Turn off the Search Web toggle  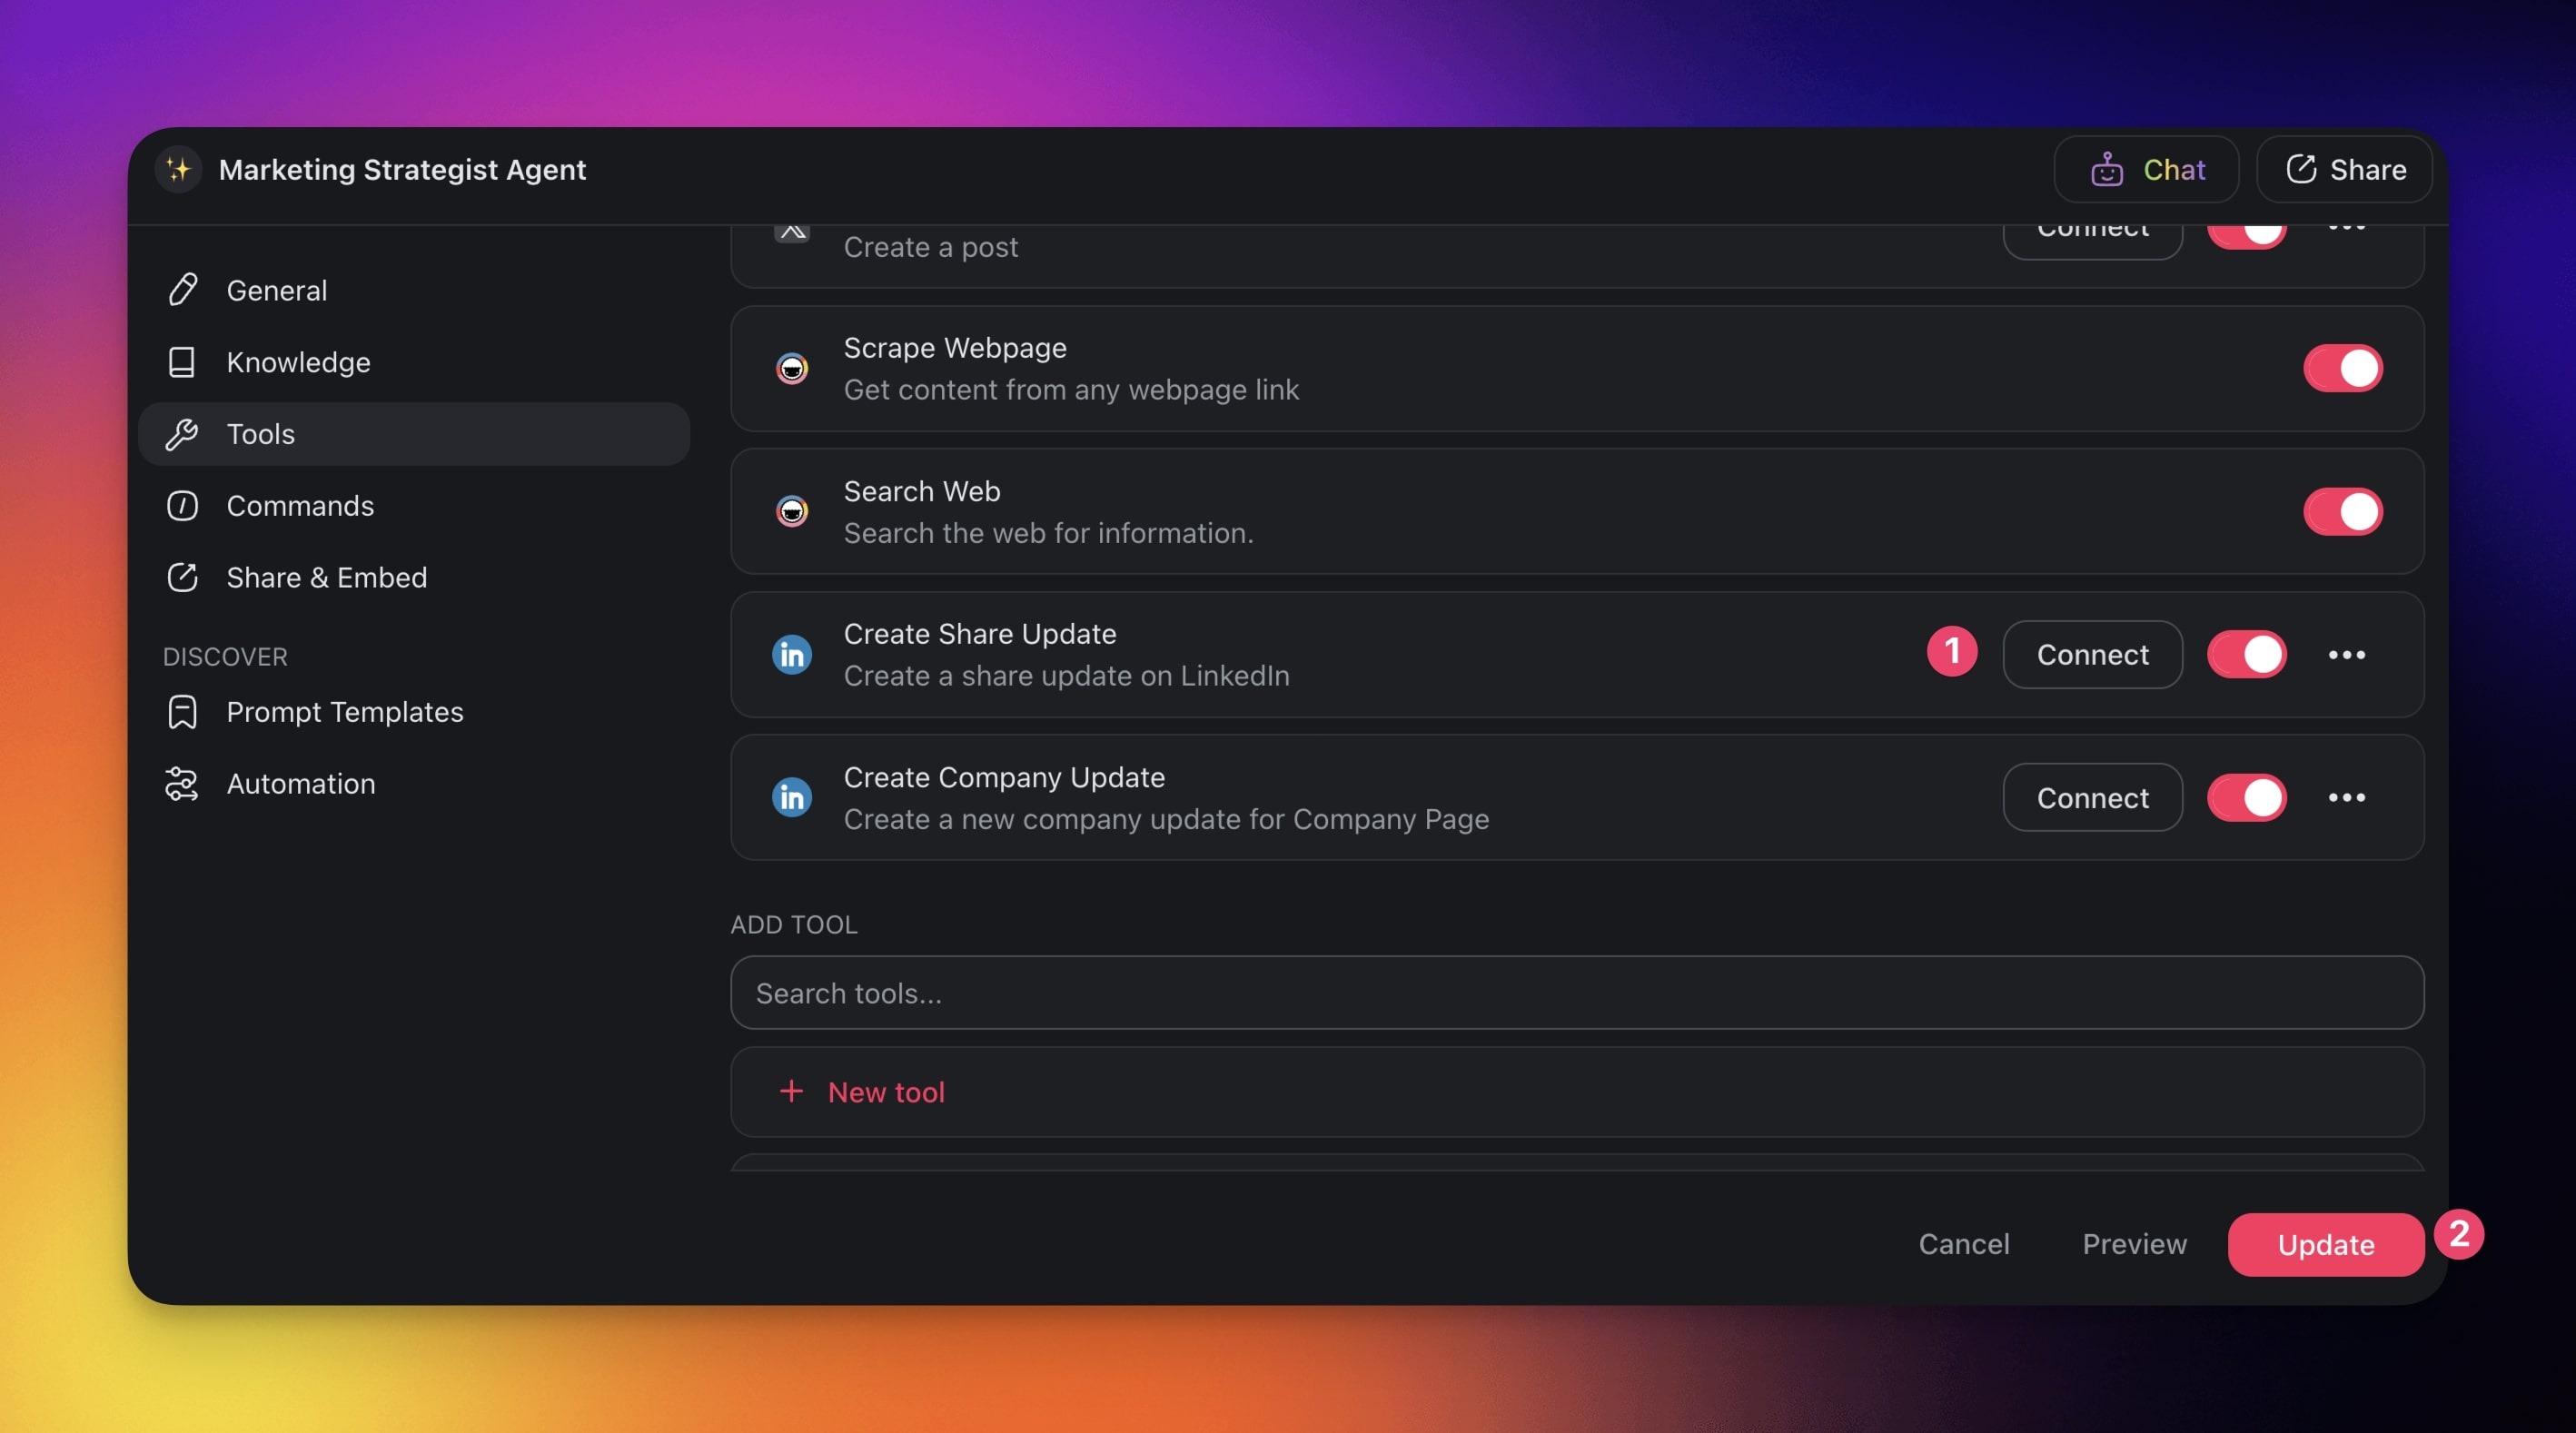point(2342,511)
